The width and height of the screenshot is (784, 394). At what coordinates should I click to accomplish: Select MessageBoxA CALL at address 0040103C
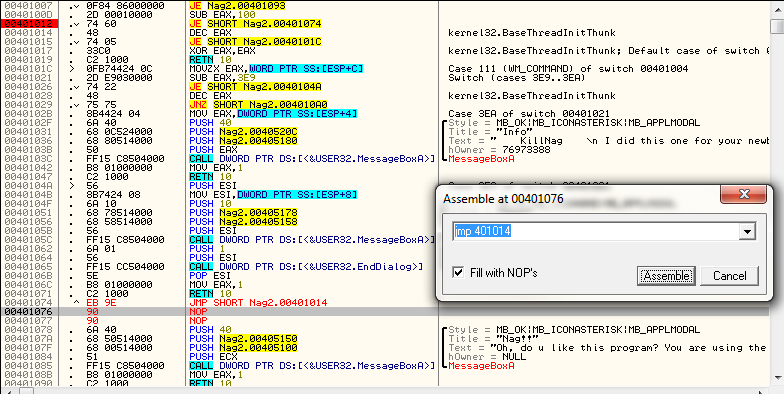point(312,158)
